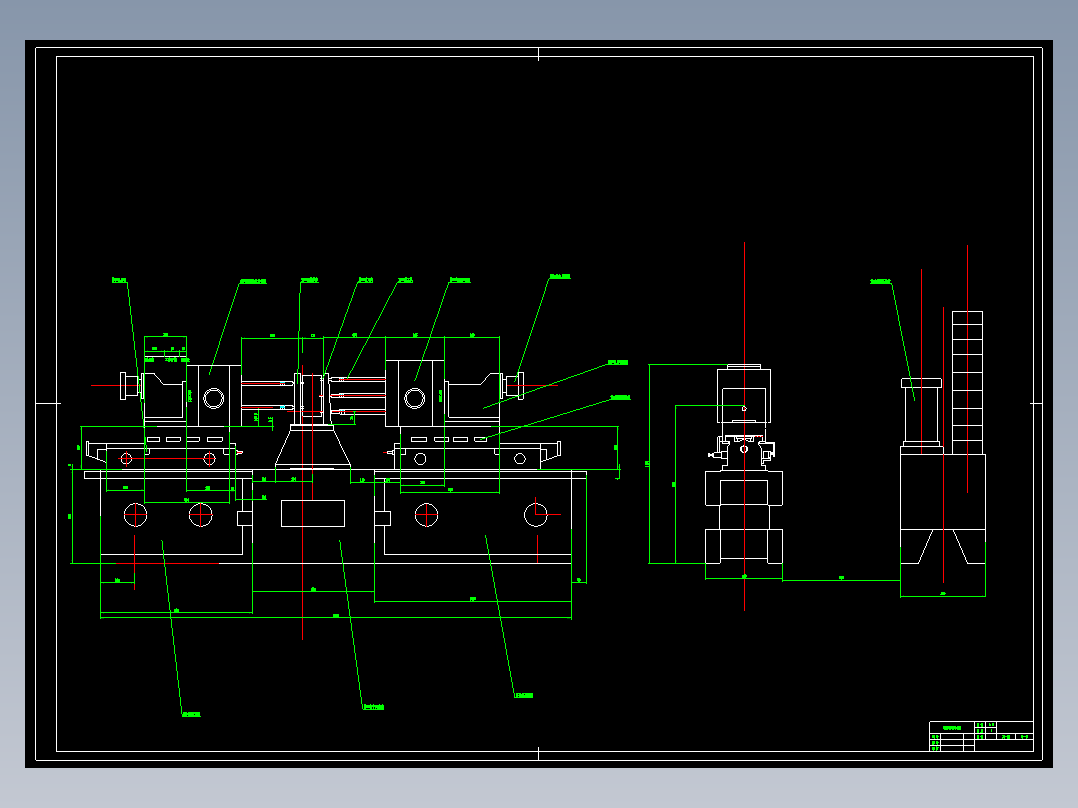
Task: Pick the capped cylinder in the rightmost view
Action: [921, 412]
